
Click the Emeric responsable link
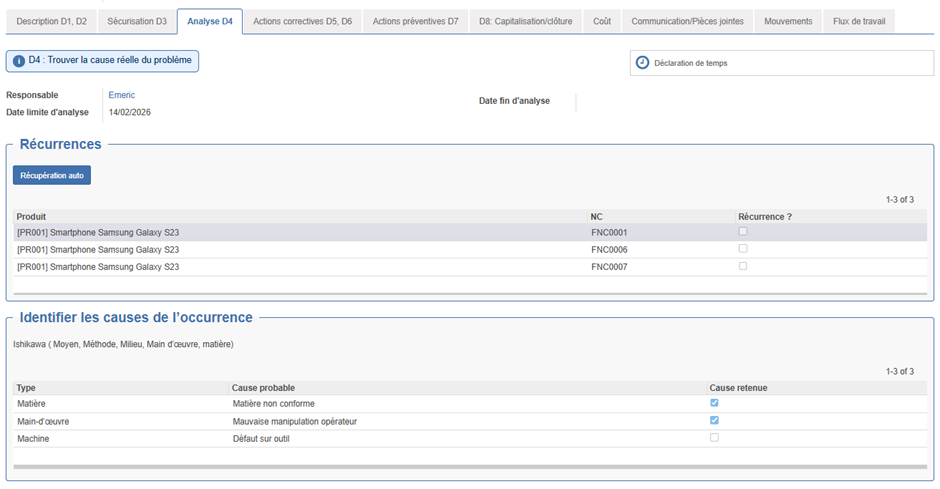click(121, 95)
